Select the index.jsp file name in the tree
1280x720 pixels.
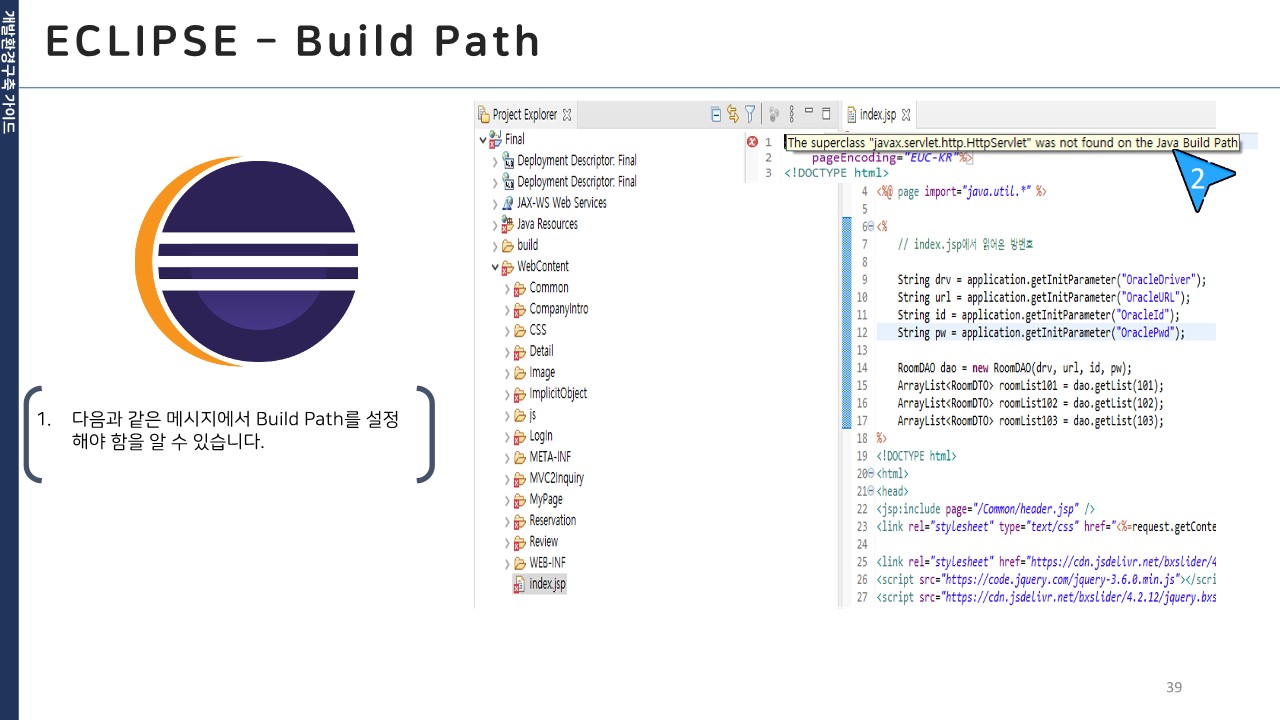pos(547,584)
